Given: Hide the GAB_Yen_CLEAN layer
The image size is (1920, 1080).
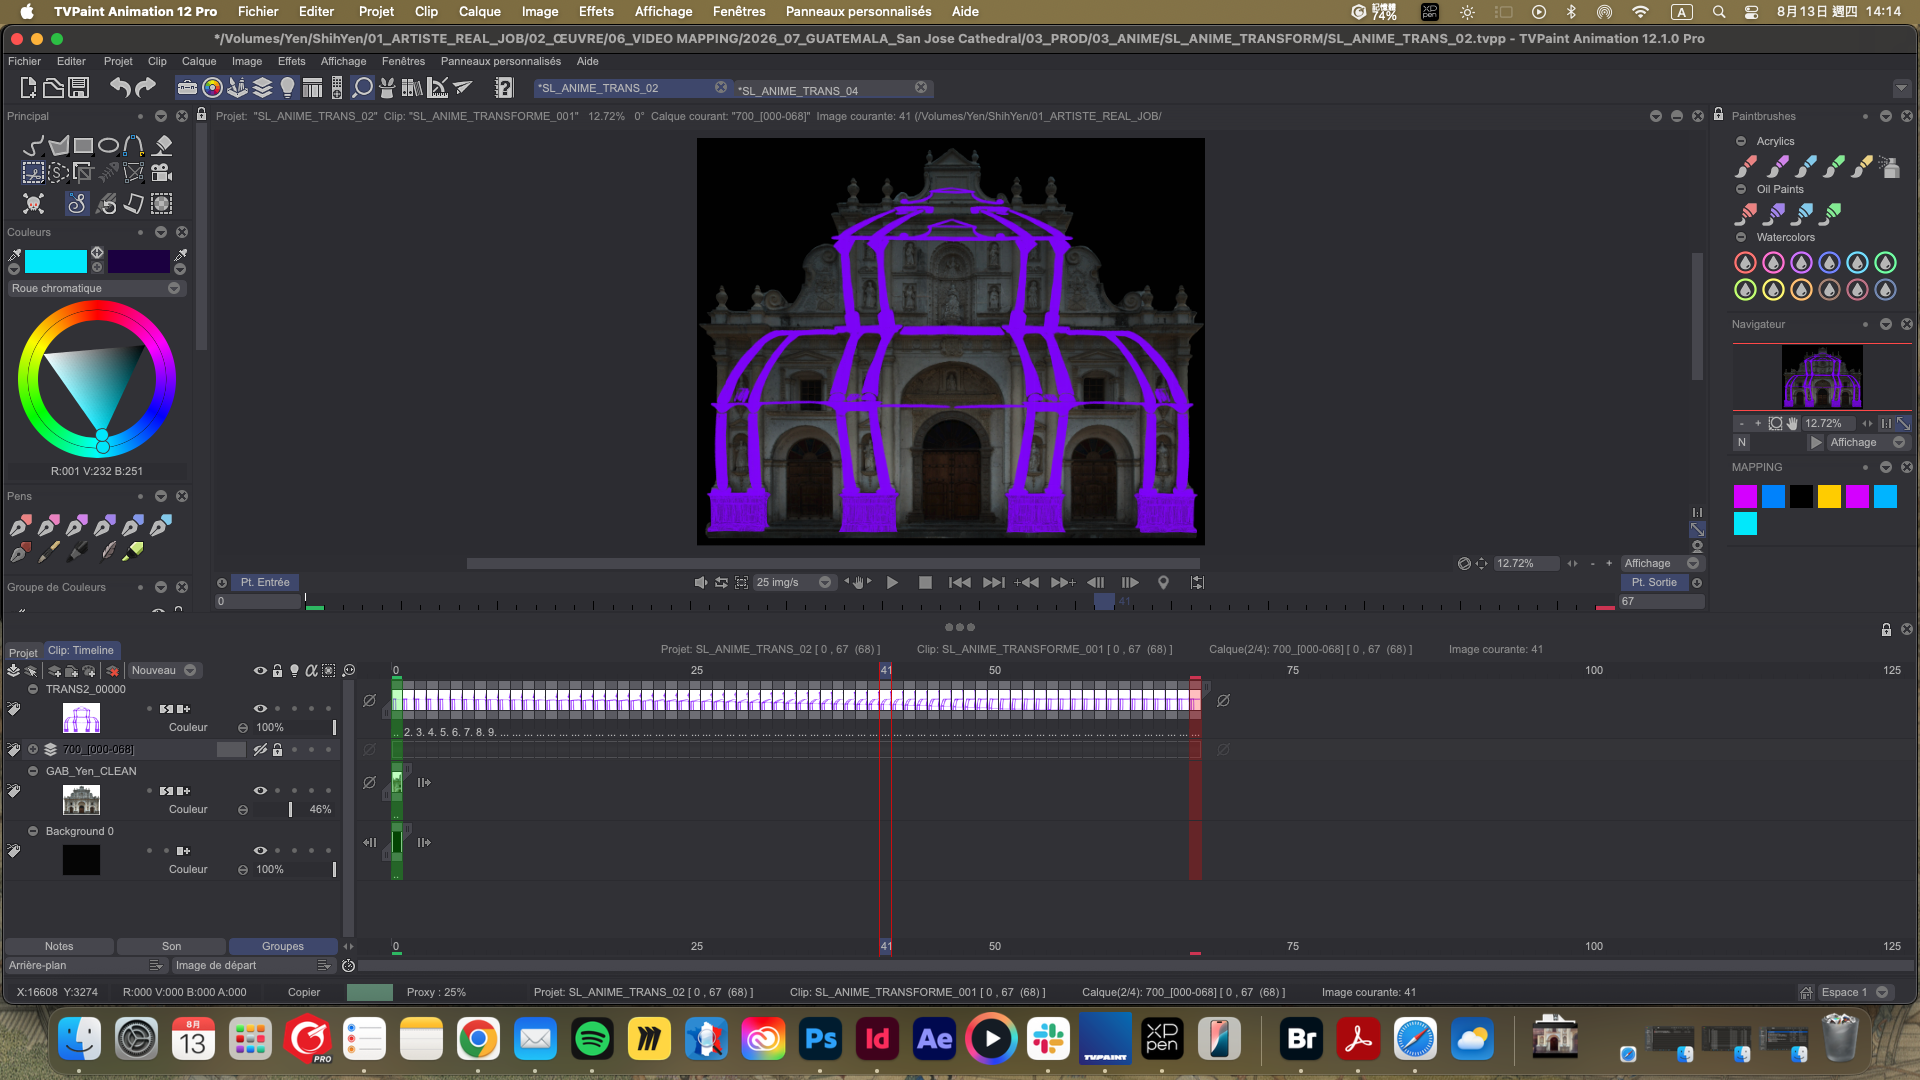Looking at the screenshot, I should pos(260,791).
